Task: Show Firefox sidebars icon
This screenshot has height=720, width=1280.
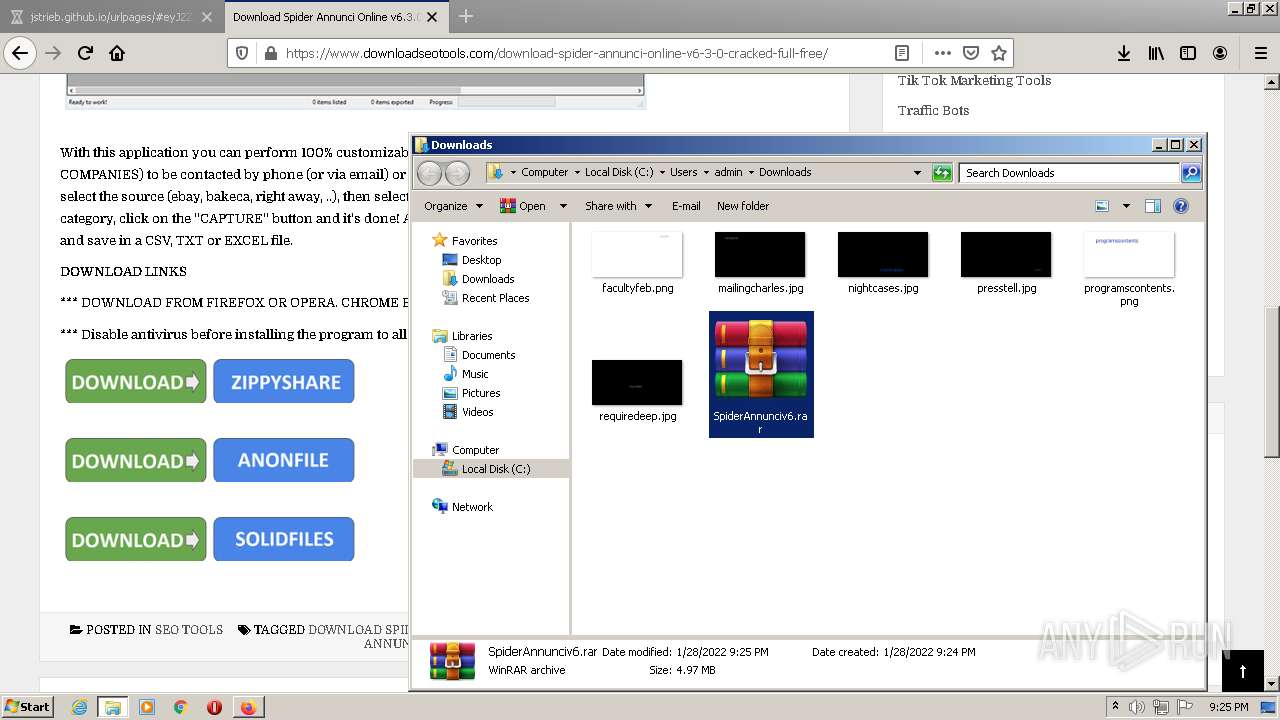Action: coord(1188,53)
